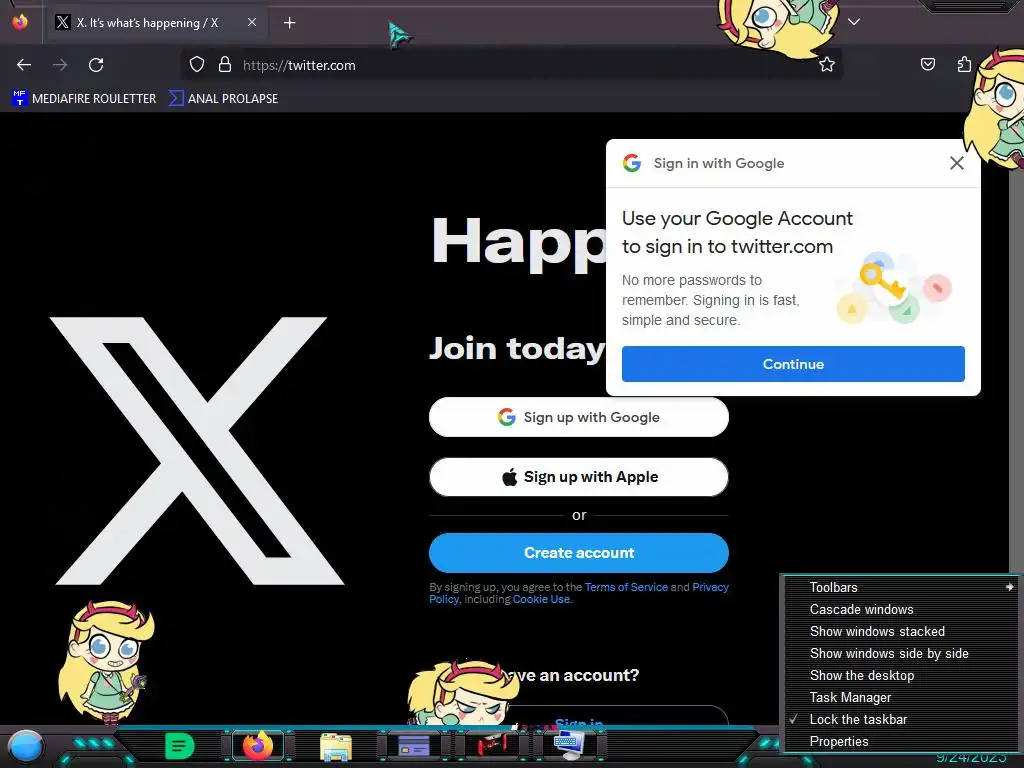Open taskbar Properties
1024x768 pixels.
click(x=900, y=741)
